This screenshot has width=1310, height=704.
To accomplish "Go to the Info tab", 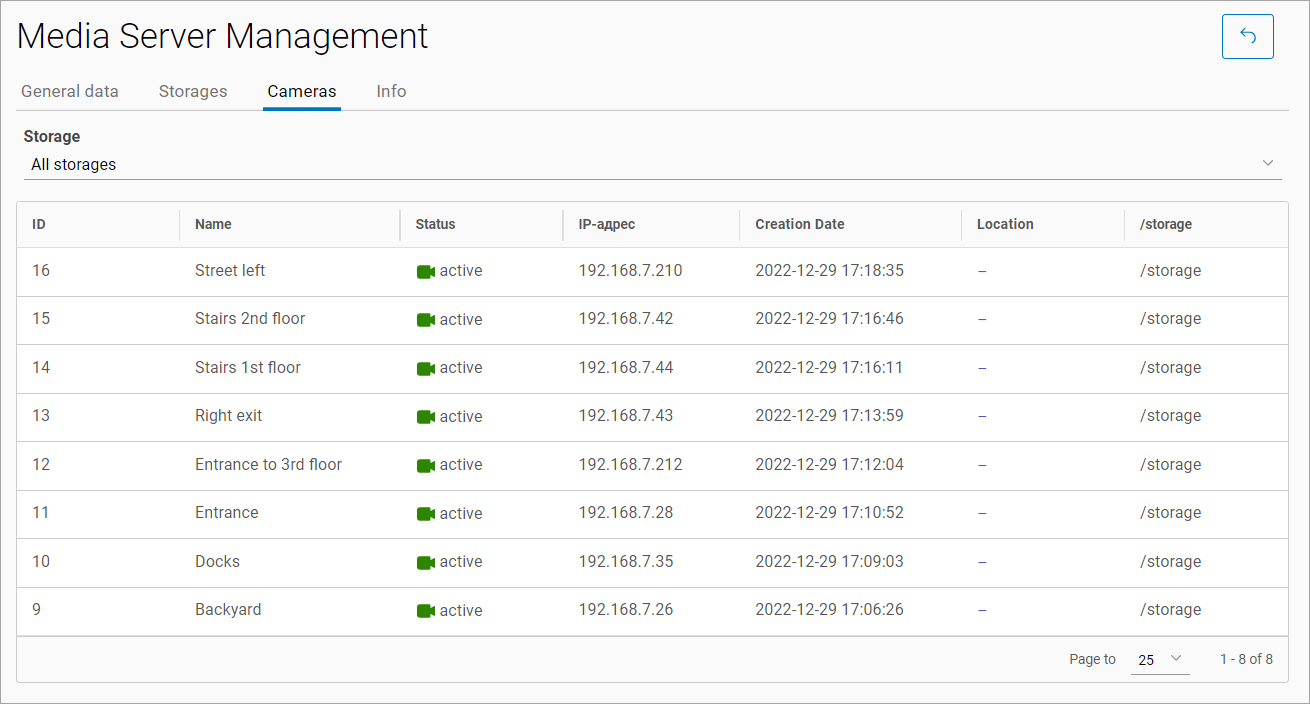I will point(391,91).
